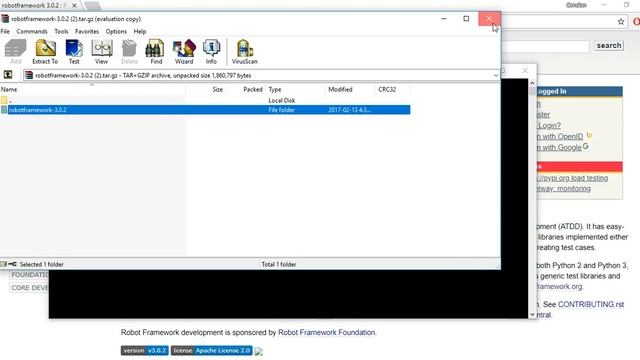640x360 pixels.
Task: Close the robotframework browser tab
Action: point(74,6)
